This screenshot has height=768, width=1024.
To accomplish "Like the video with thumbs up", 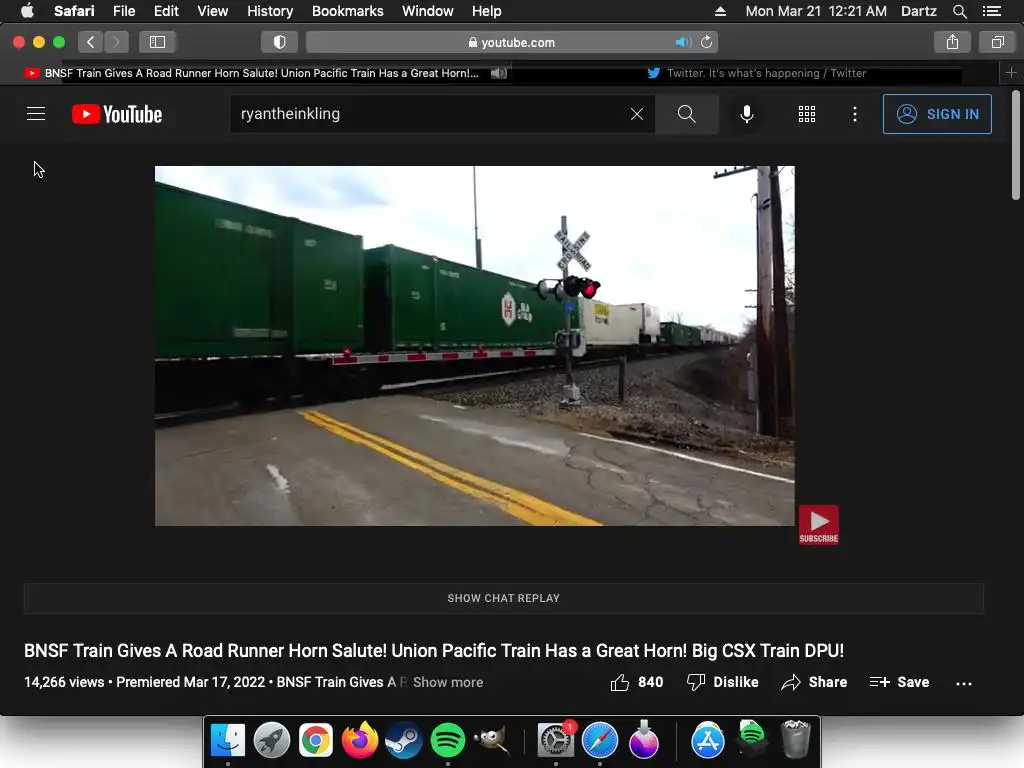I will click(x=637, y=682).
